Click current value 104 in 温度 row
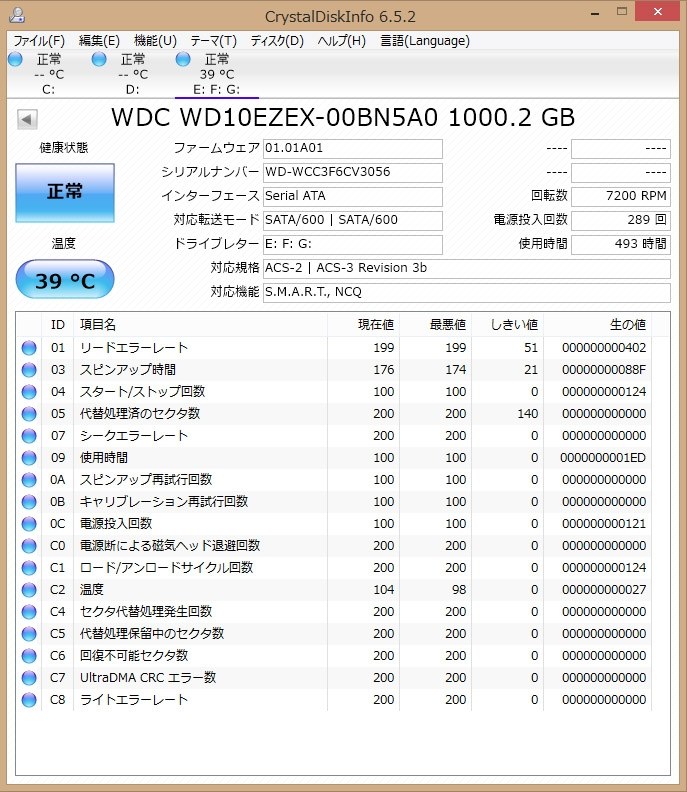 pos(383,589)
